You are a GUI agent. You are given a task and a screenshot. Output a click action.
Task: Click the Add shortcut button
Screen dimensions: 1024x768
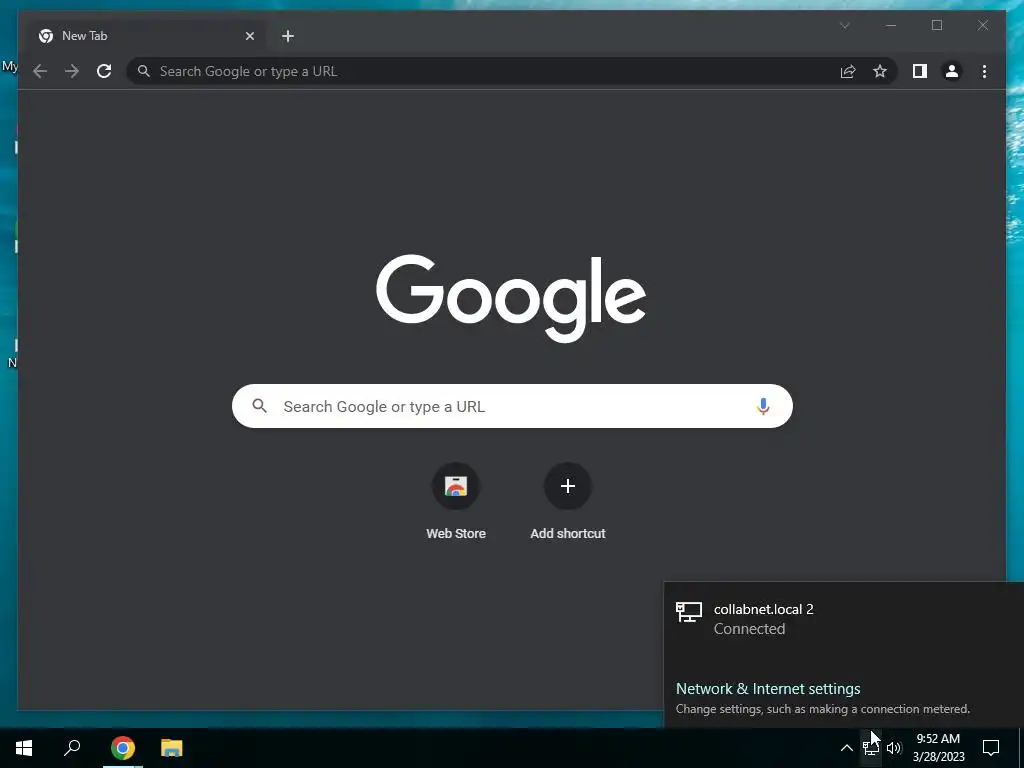[568, 502]
